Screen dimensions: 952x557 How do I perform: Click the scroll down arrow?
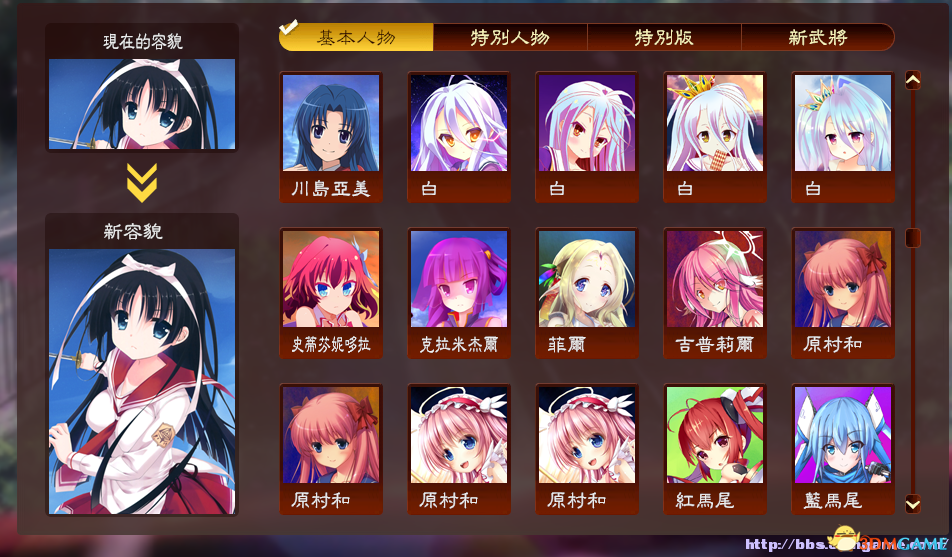(913, 503)
